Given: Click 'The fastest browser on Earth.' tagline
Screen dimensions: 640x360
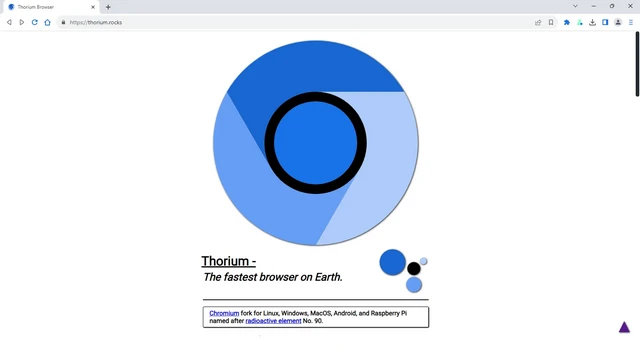Looking at the screenshot, I should (273, 277).
